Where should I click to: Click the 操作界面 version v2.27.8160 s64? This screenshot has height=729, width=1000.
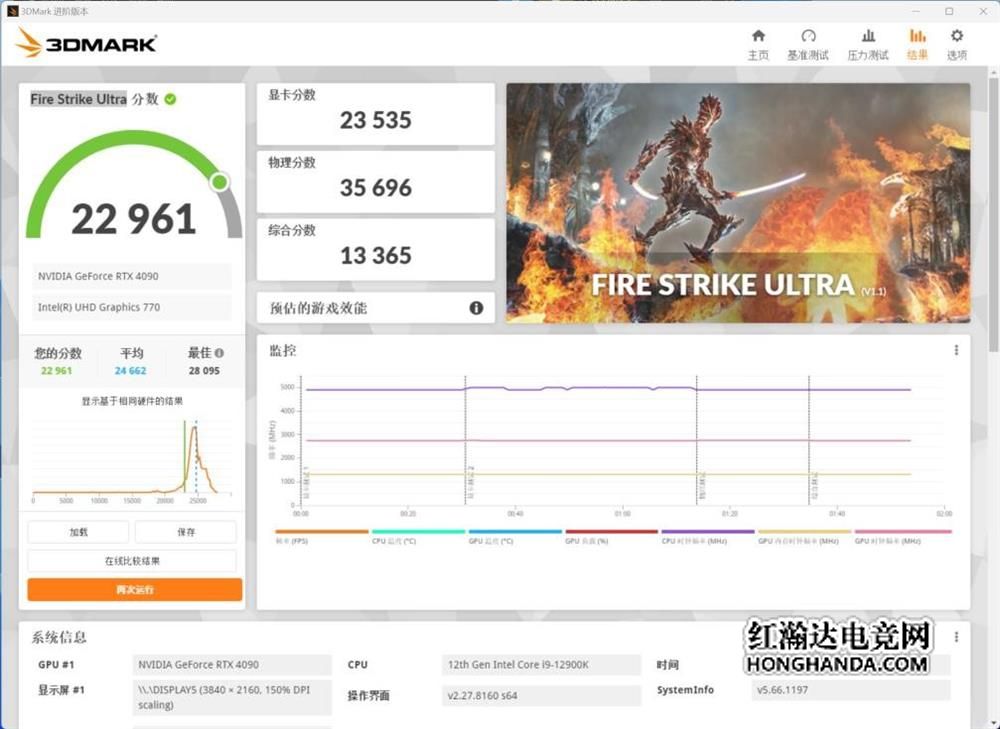tap(541, 695)
